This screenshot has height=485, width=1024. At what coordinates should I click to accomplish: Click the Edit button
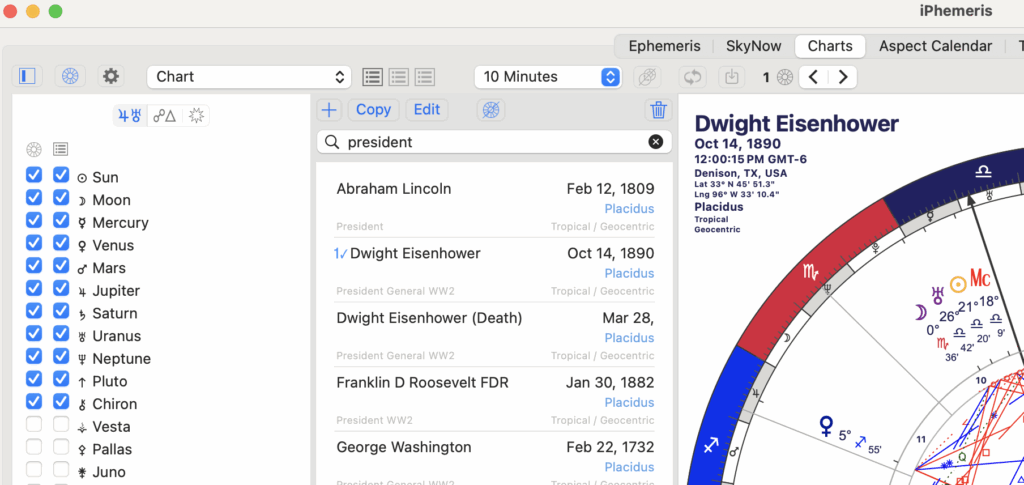tap(427, 110)
